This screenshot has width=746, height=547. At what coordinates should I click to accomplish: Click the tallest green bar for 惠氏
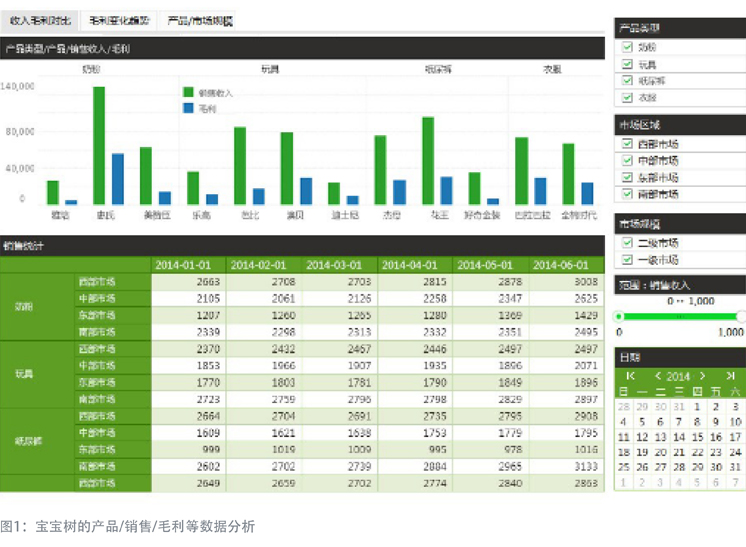[99, 145]
